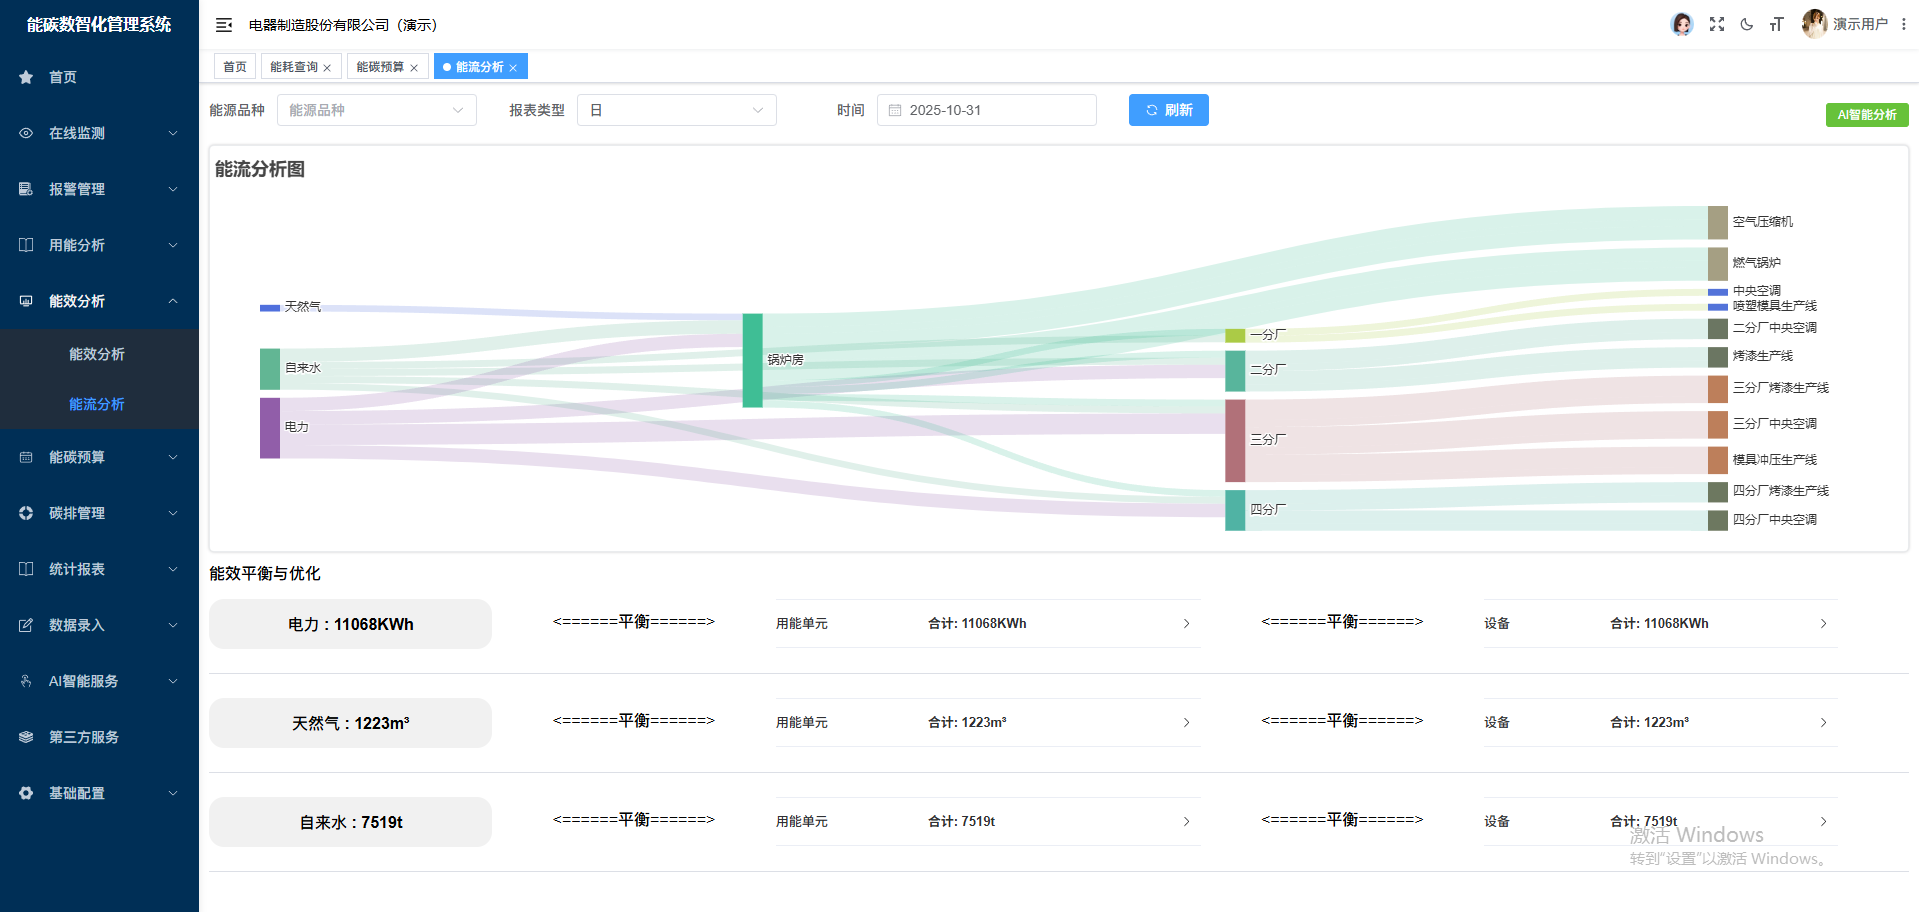Screen dimensions: 1919x912
Task: Open the 首页 star item in sidebar
Action: (63, 77)
